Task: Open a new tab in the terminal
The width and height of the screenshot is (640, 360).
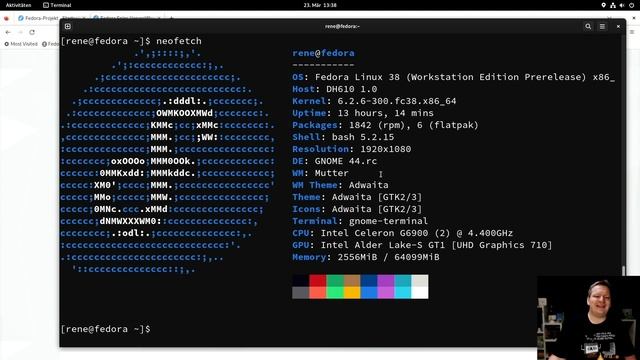Action: coord(68,26)
